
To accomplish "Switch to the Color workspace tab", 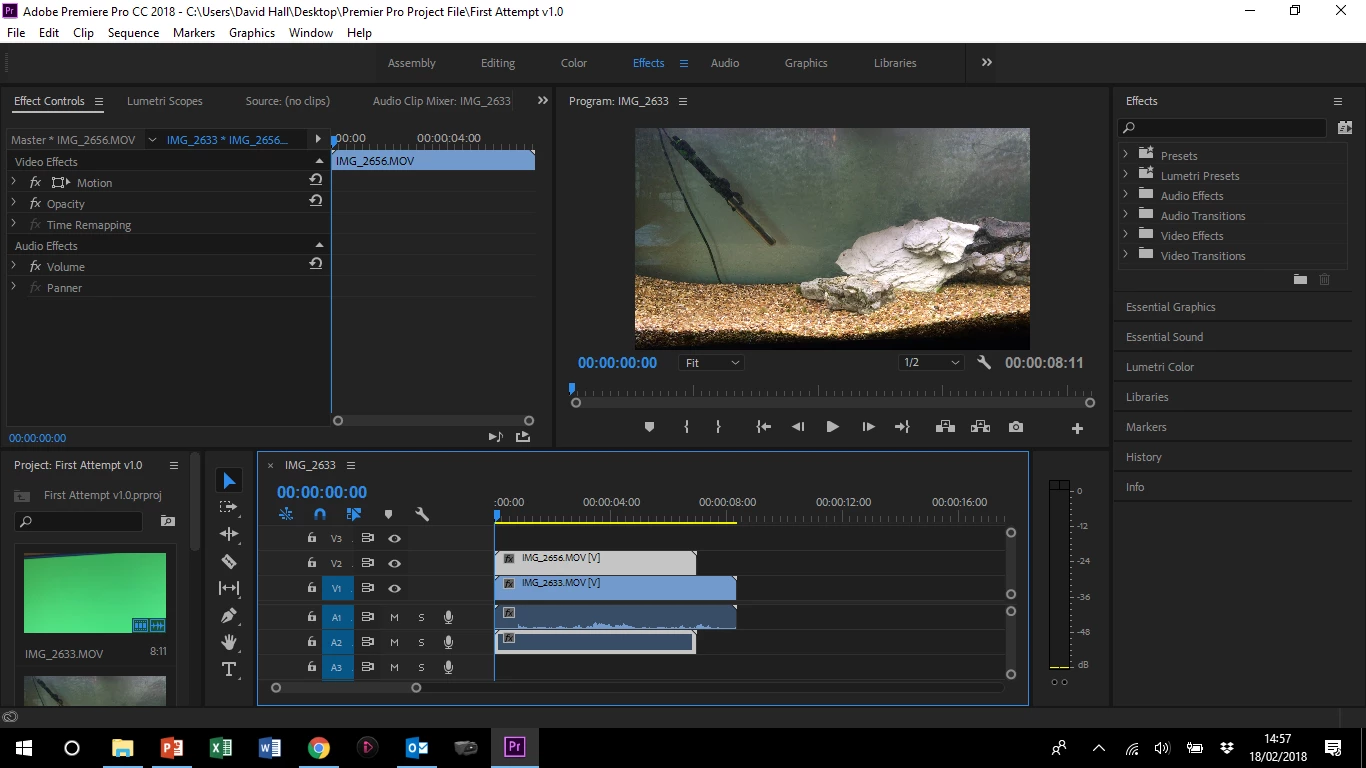I will pos(573,63).
